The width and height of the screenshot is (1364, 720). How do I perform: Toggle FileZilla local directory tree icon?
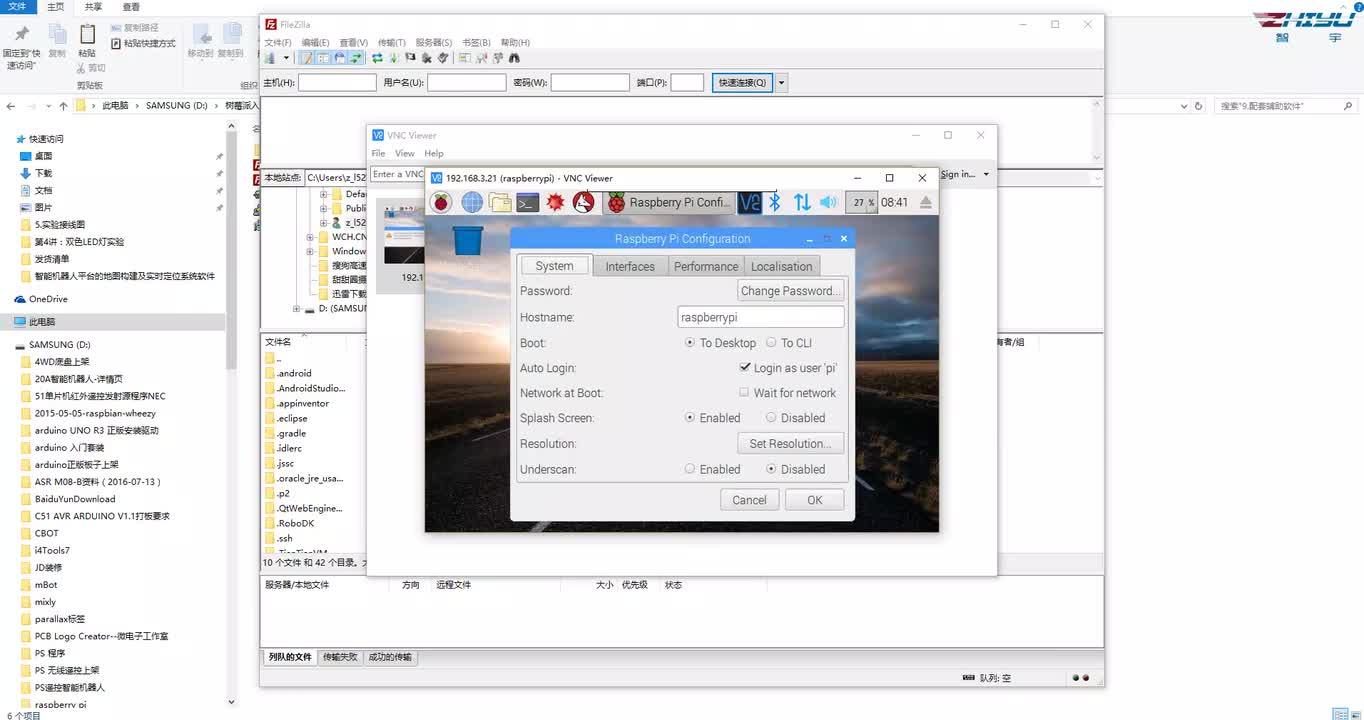pos(323,58)
